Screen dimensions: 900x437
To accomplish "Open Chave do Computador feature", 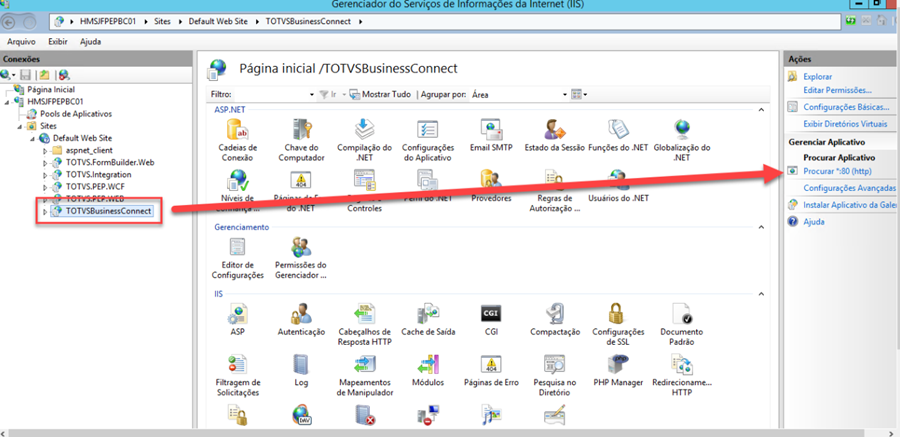I will pyautogui.click(x=301, y=140).
